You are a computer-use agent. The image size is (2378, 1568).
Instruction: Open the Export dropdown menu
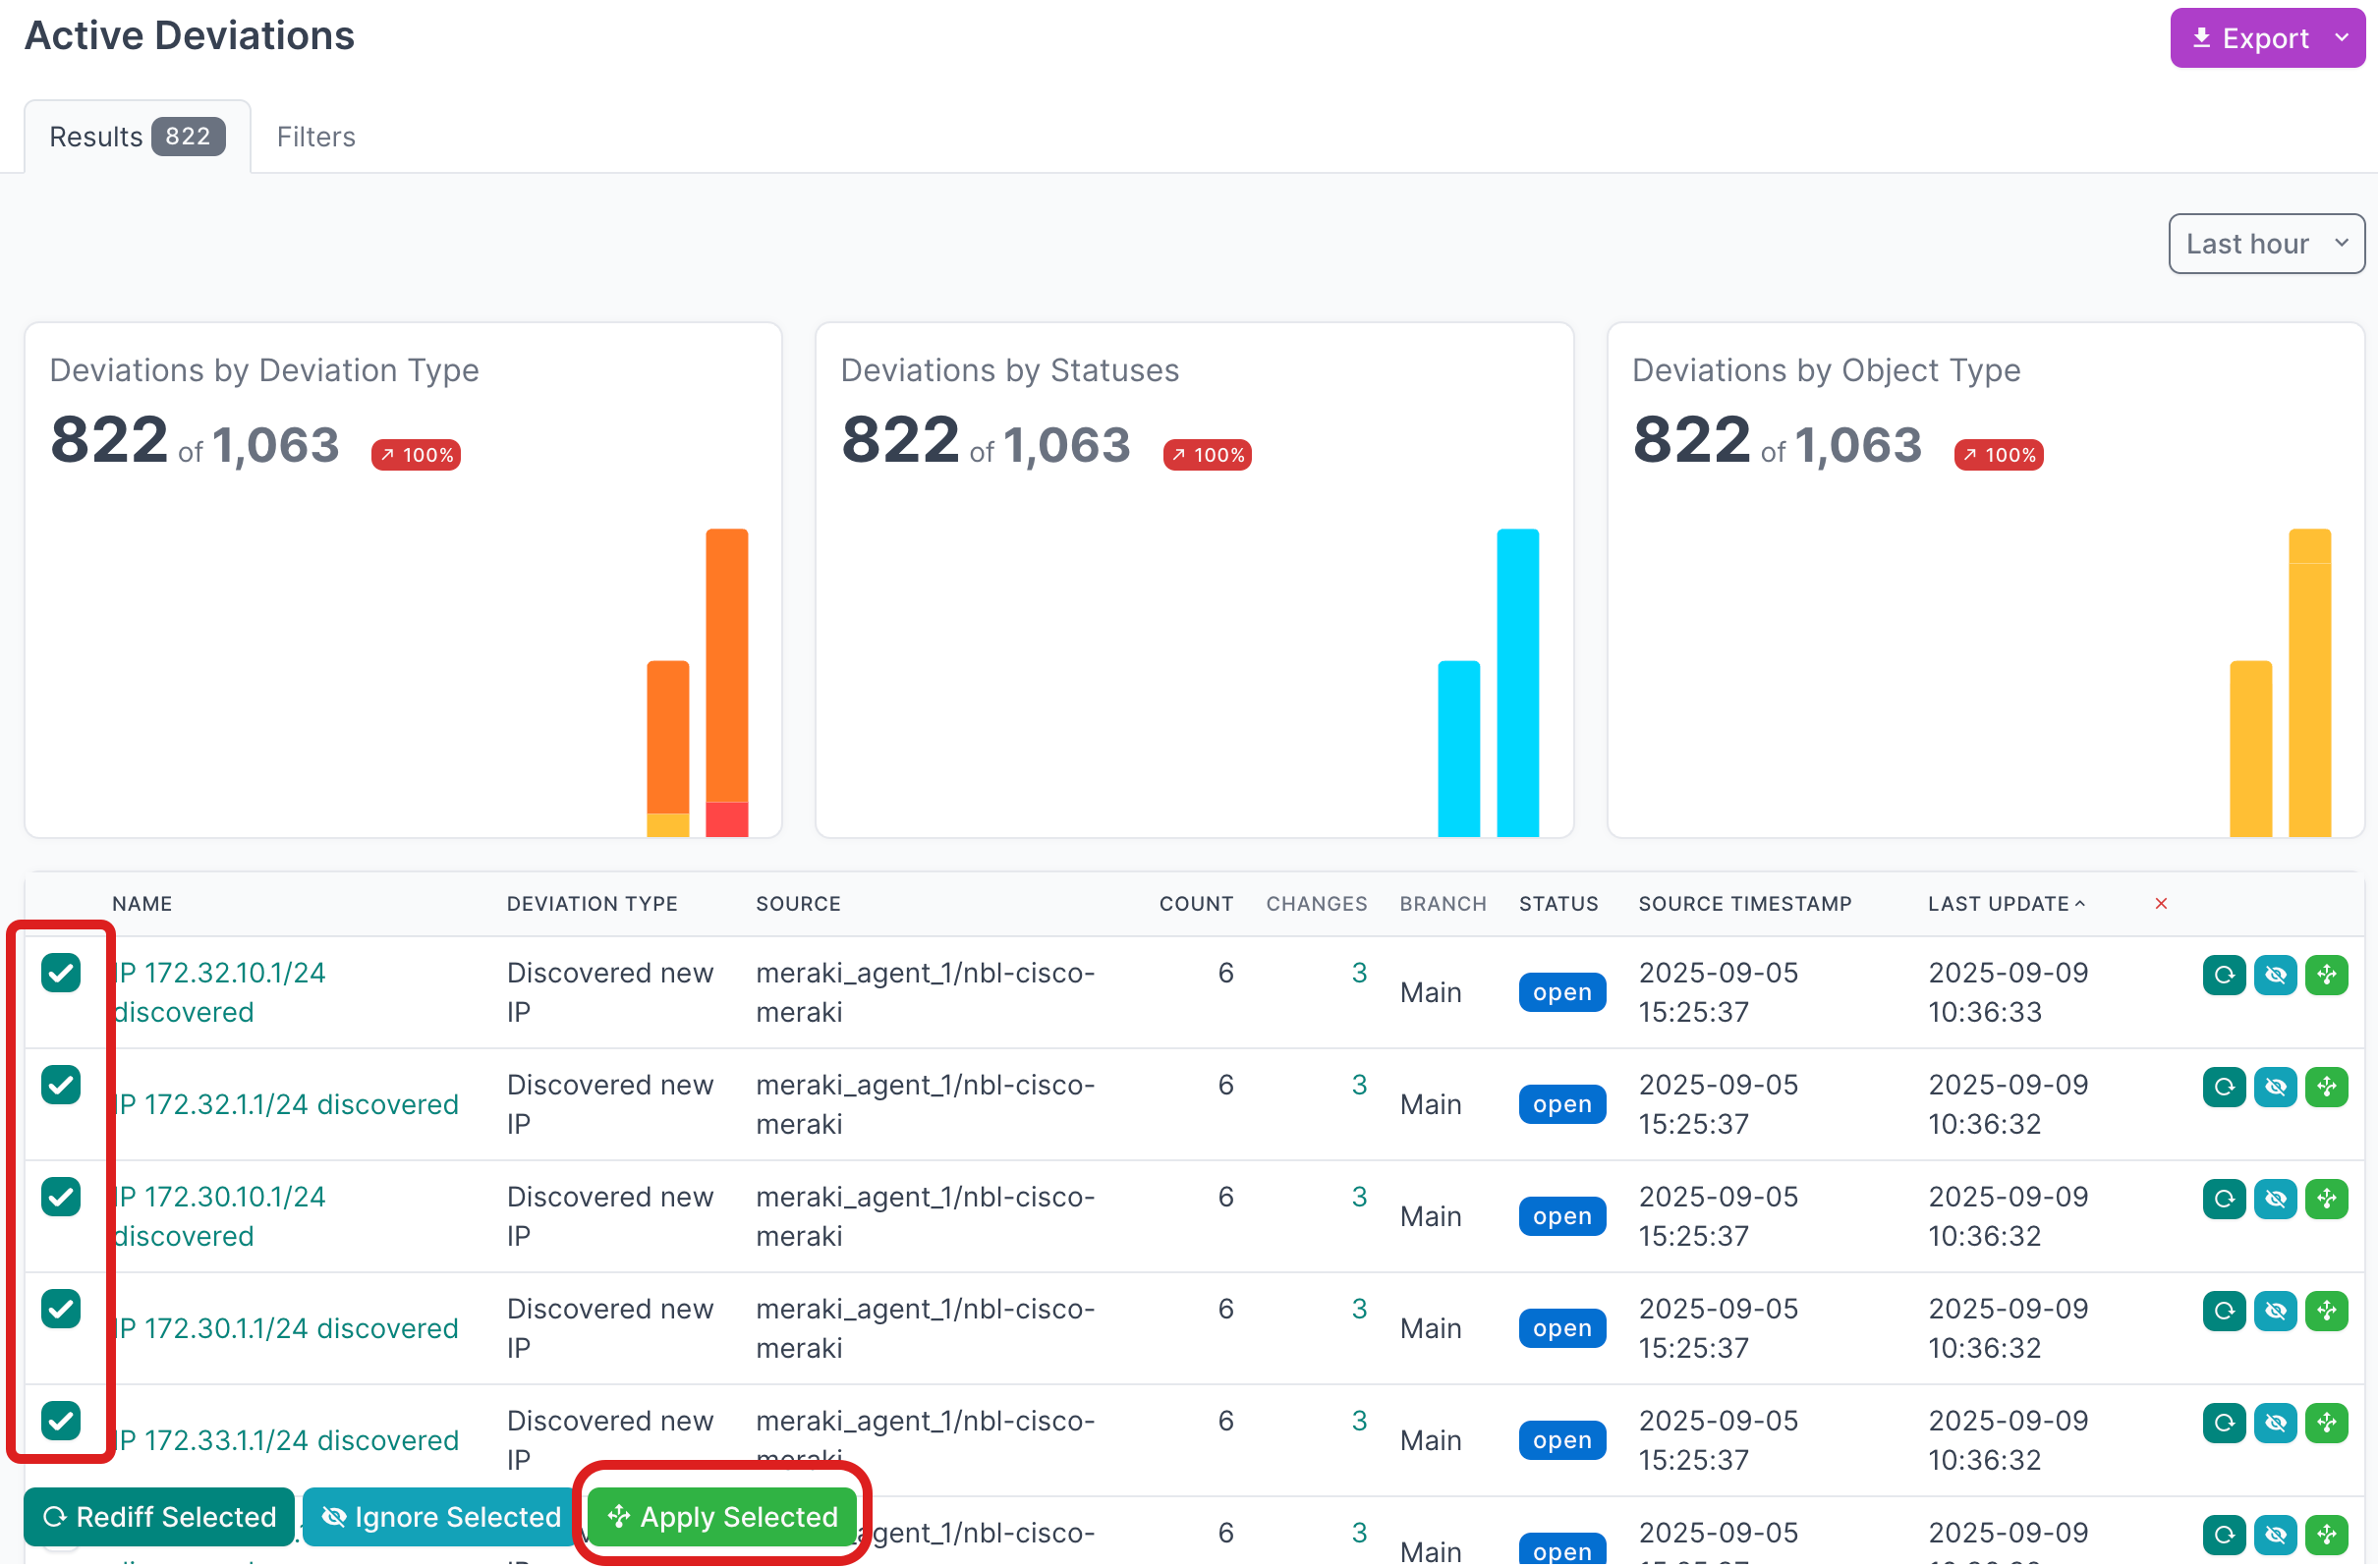tap(2266, 38)
